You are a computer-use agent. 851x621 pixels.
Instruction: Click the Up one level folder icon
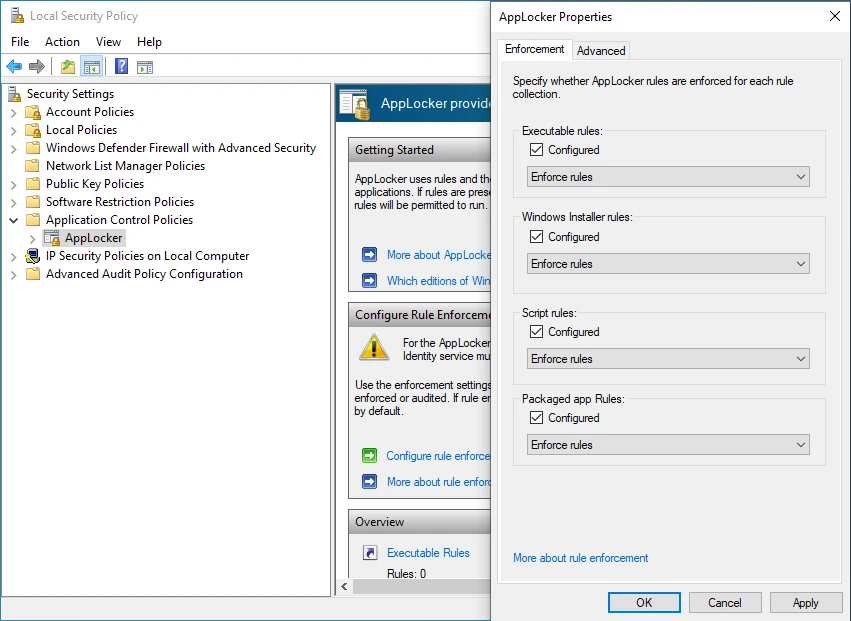pos(68,67)
